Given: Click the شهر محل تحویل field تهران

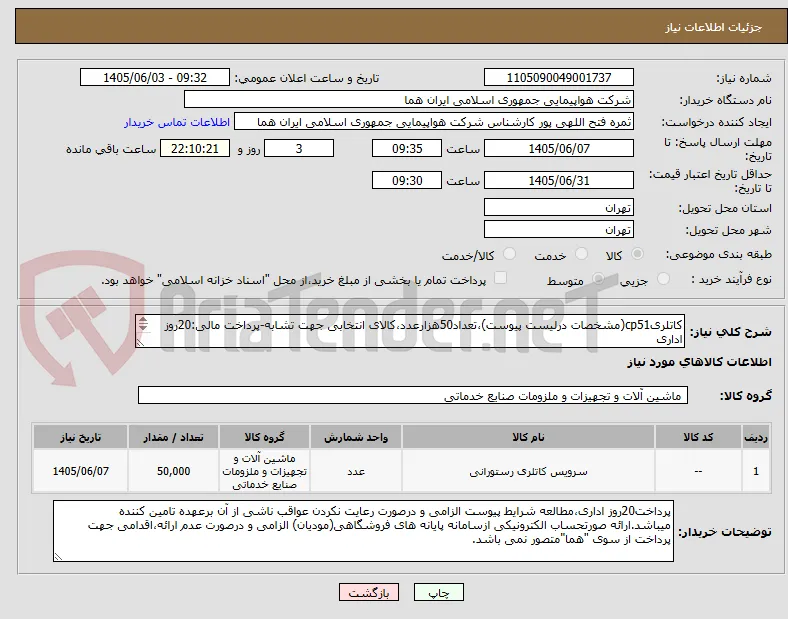Looking at the screenshot, I should (558, 230).
